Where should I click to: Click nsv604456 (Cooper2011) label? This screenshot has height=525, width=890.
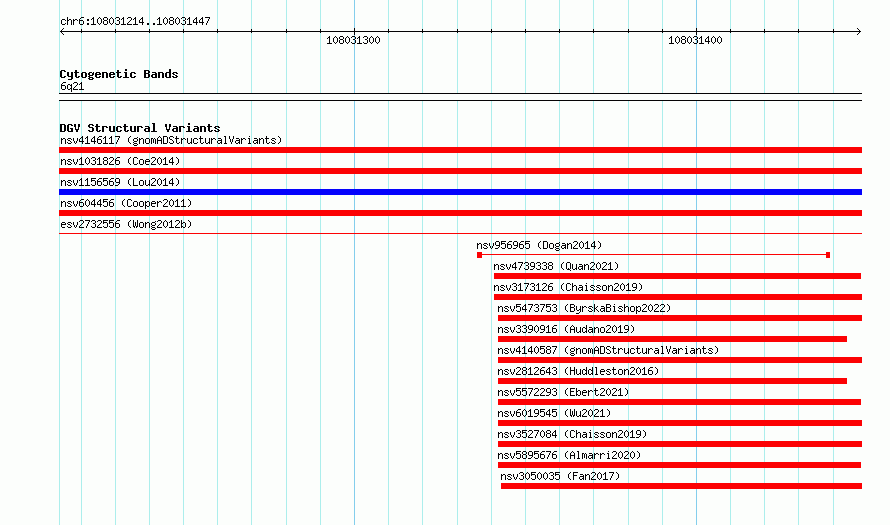[x=126, y=203]
